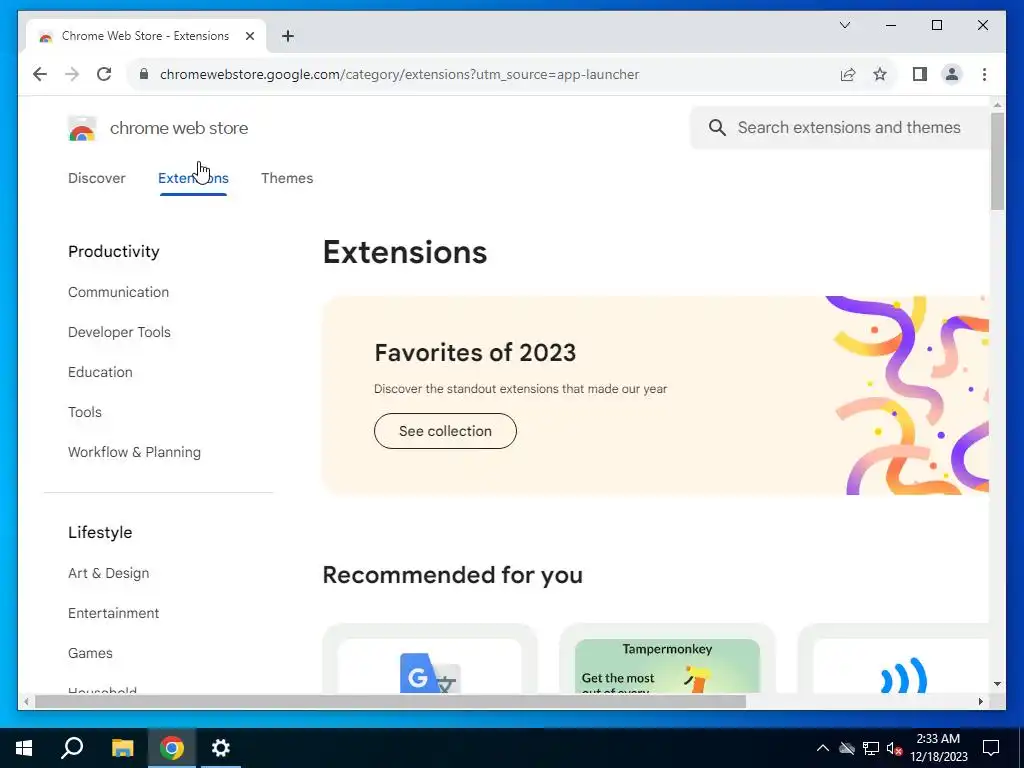This screenshot has width=1024, height=768.
Task: Open the Tampermonkey extension card
Action: tap(667, 660)
